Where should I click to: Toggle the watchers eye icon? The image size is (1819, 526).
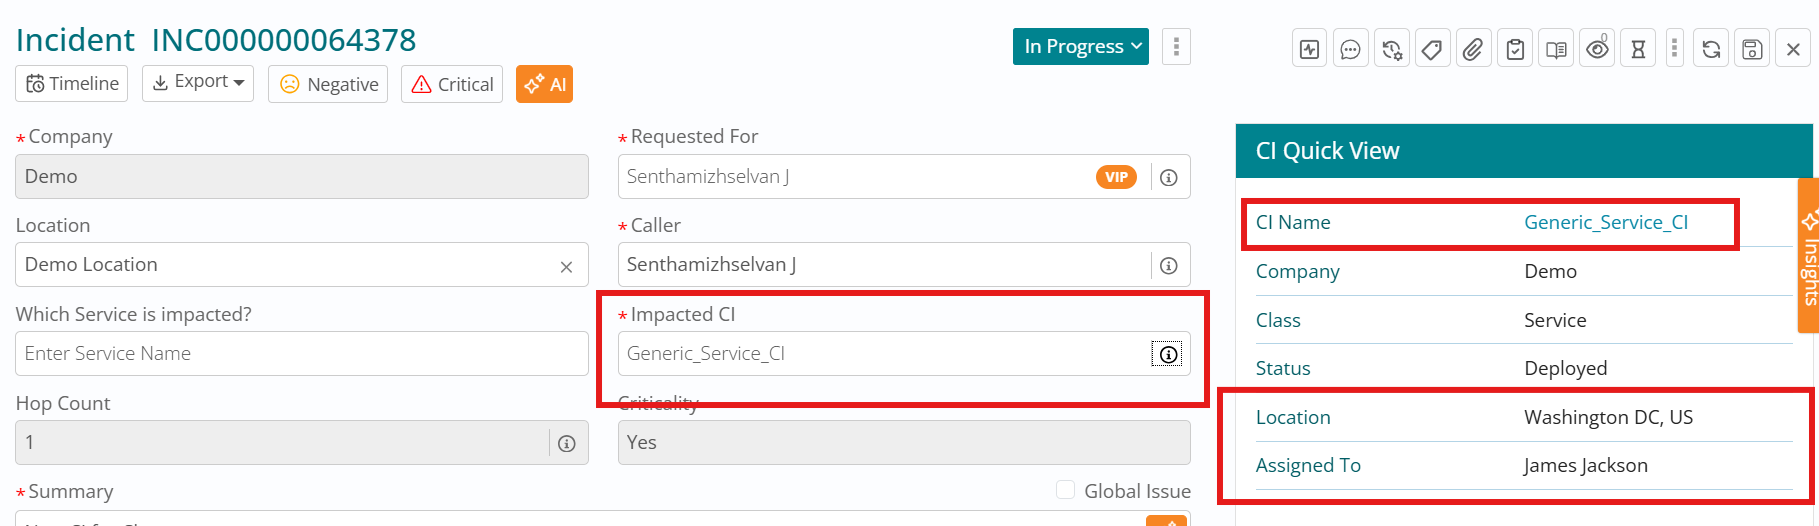1597,49
